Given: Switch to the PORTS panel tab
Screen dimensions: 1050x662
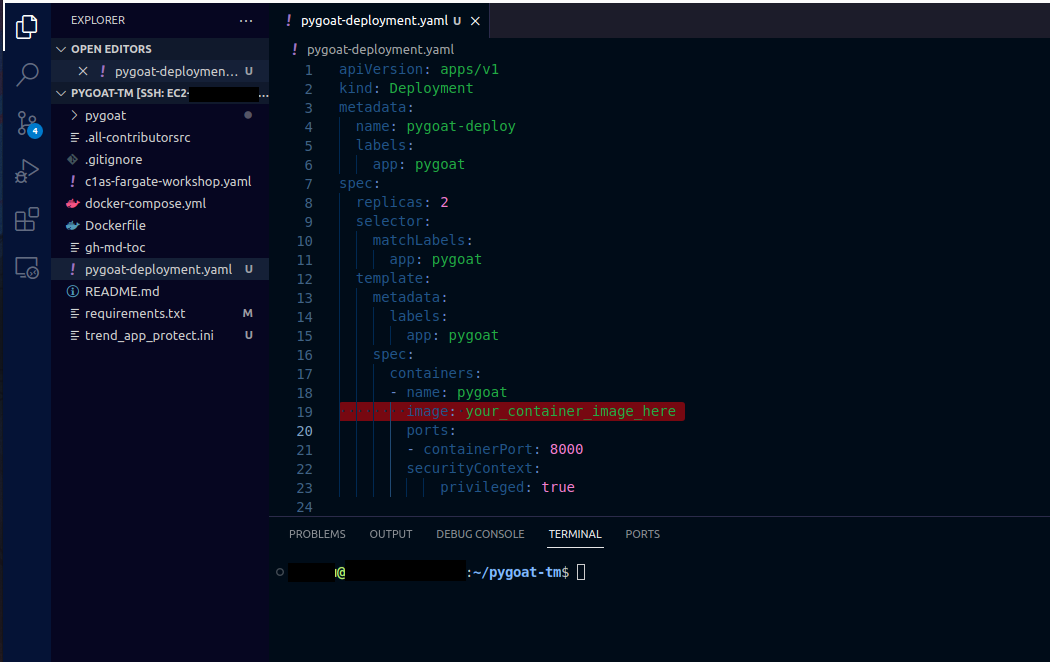Looking at the screenshot, I should pos(642,534).
